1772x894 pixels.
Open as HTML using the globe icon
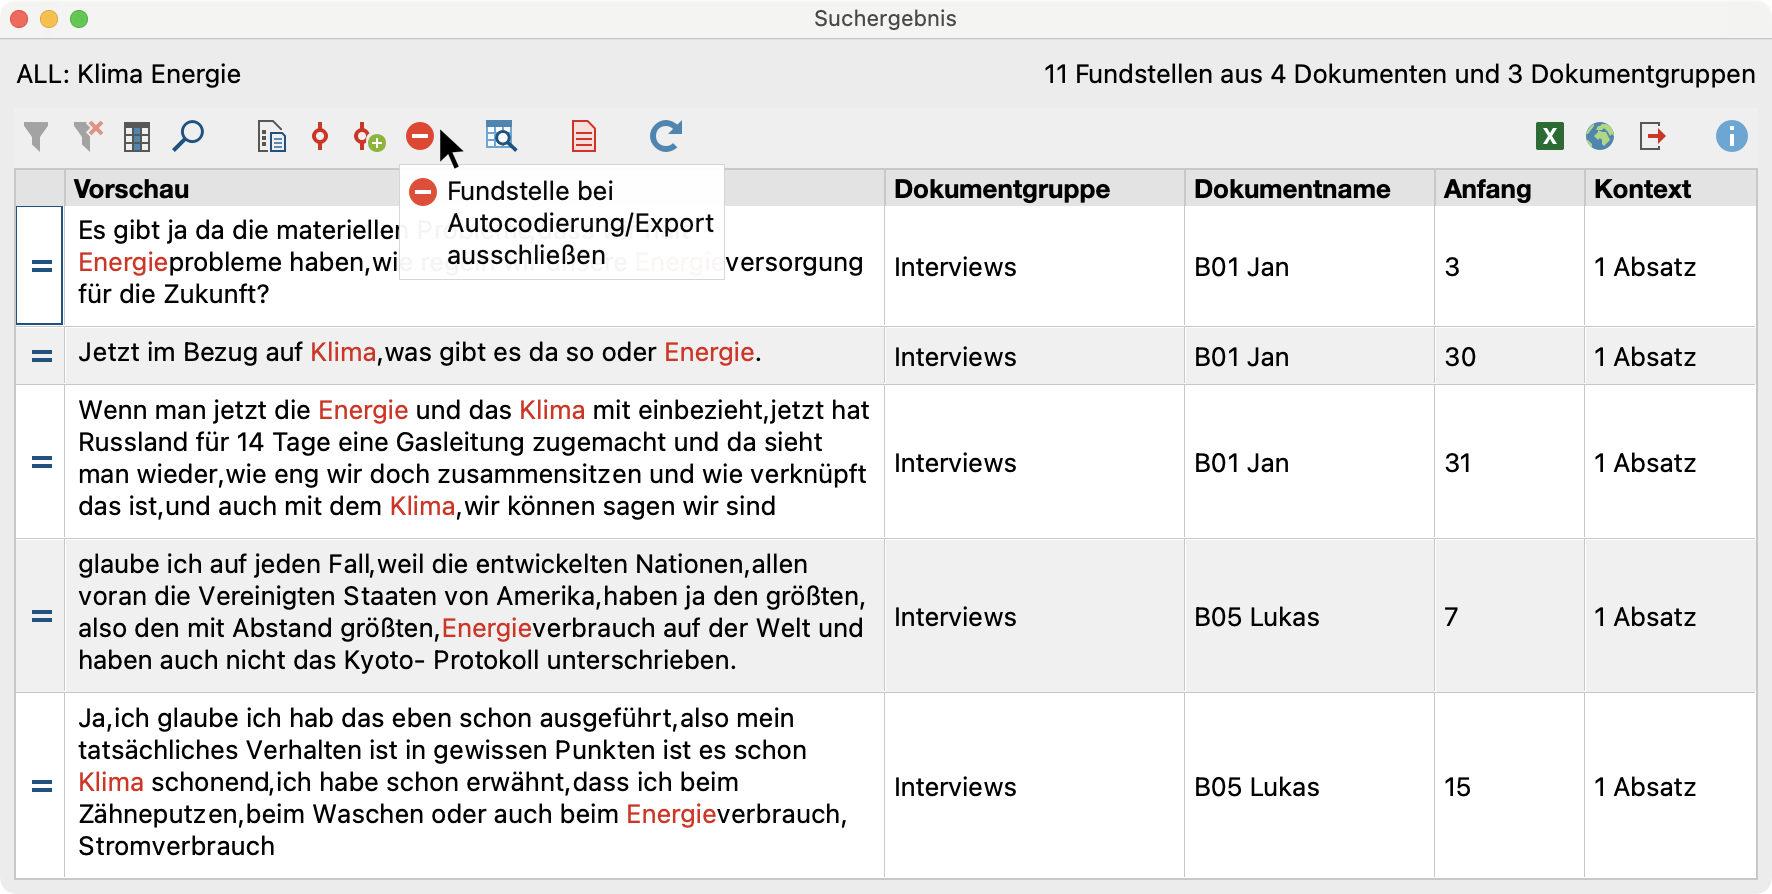[1600, 136]
